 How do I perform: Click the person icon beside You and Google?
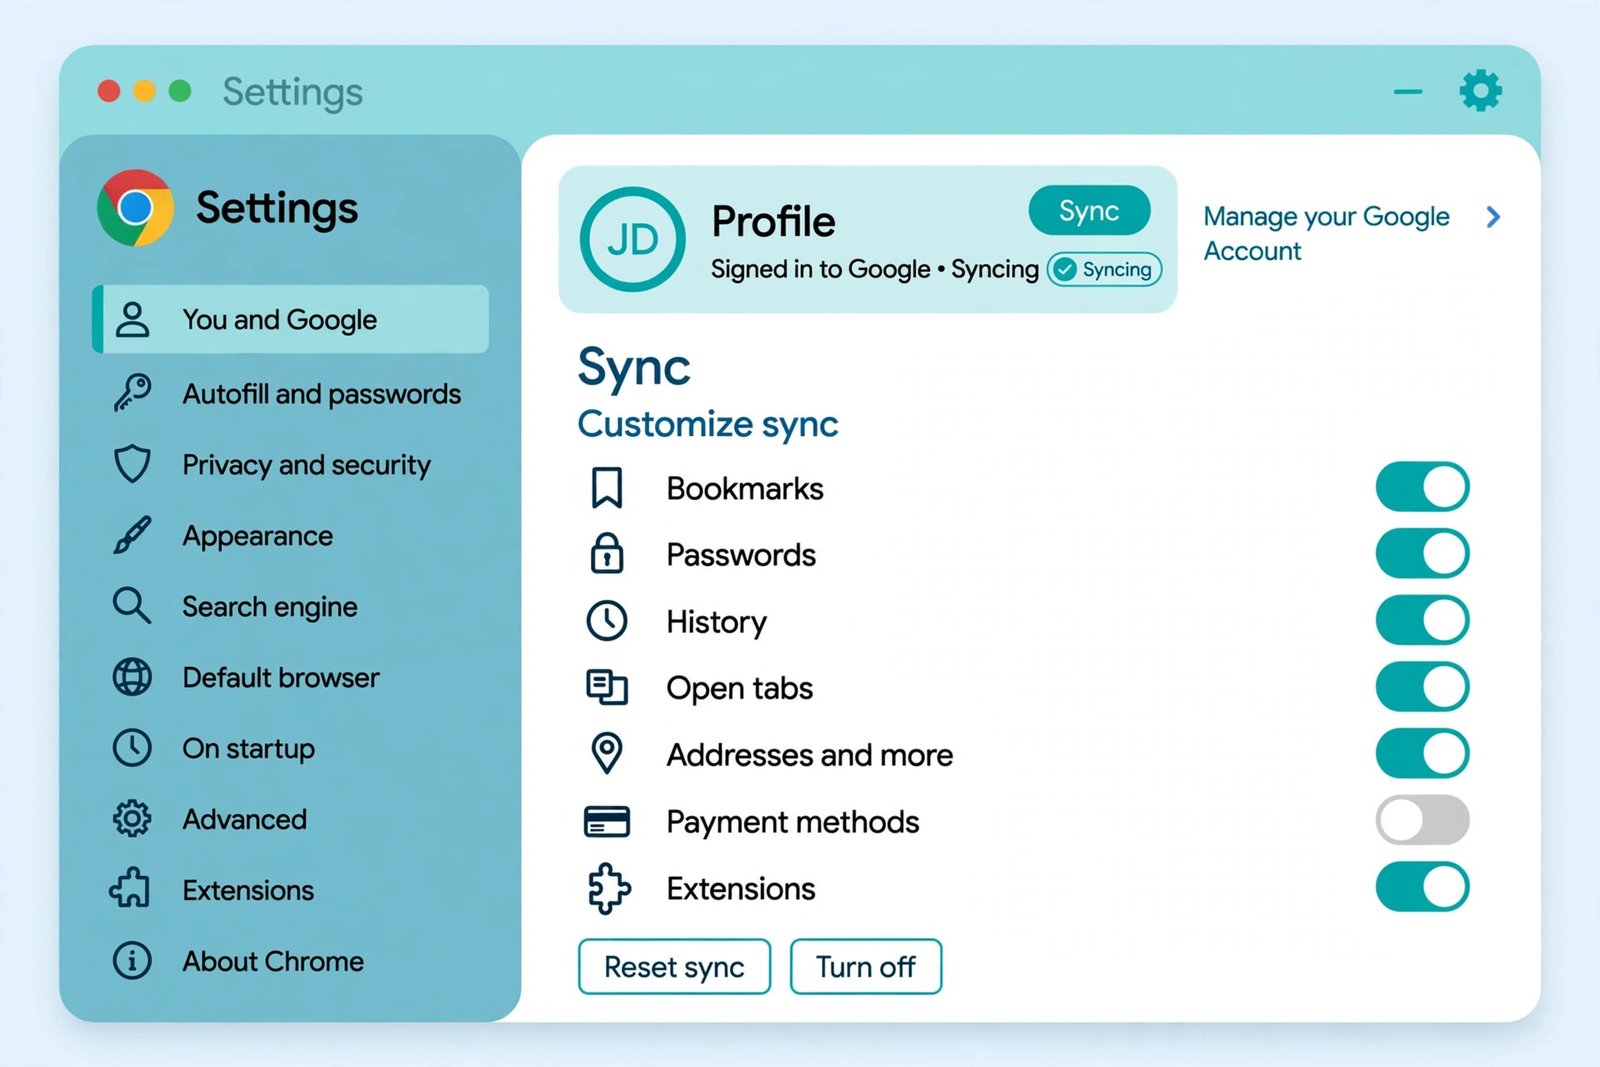pos(132,320)
